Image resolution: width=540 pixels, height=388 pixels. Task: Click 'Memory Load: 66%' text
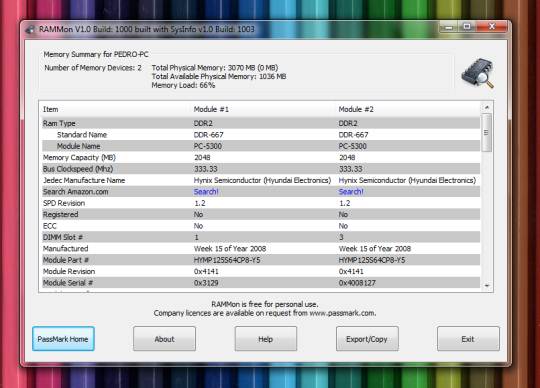[183, 85]
